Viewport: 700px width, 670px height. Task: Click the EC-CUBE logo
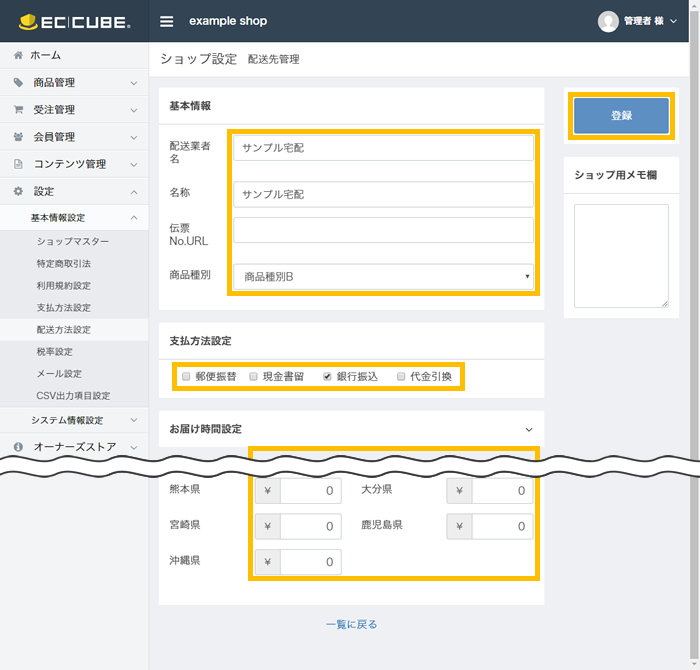coord(75,21)
